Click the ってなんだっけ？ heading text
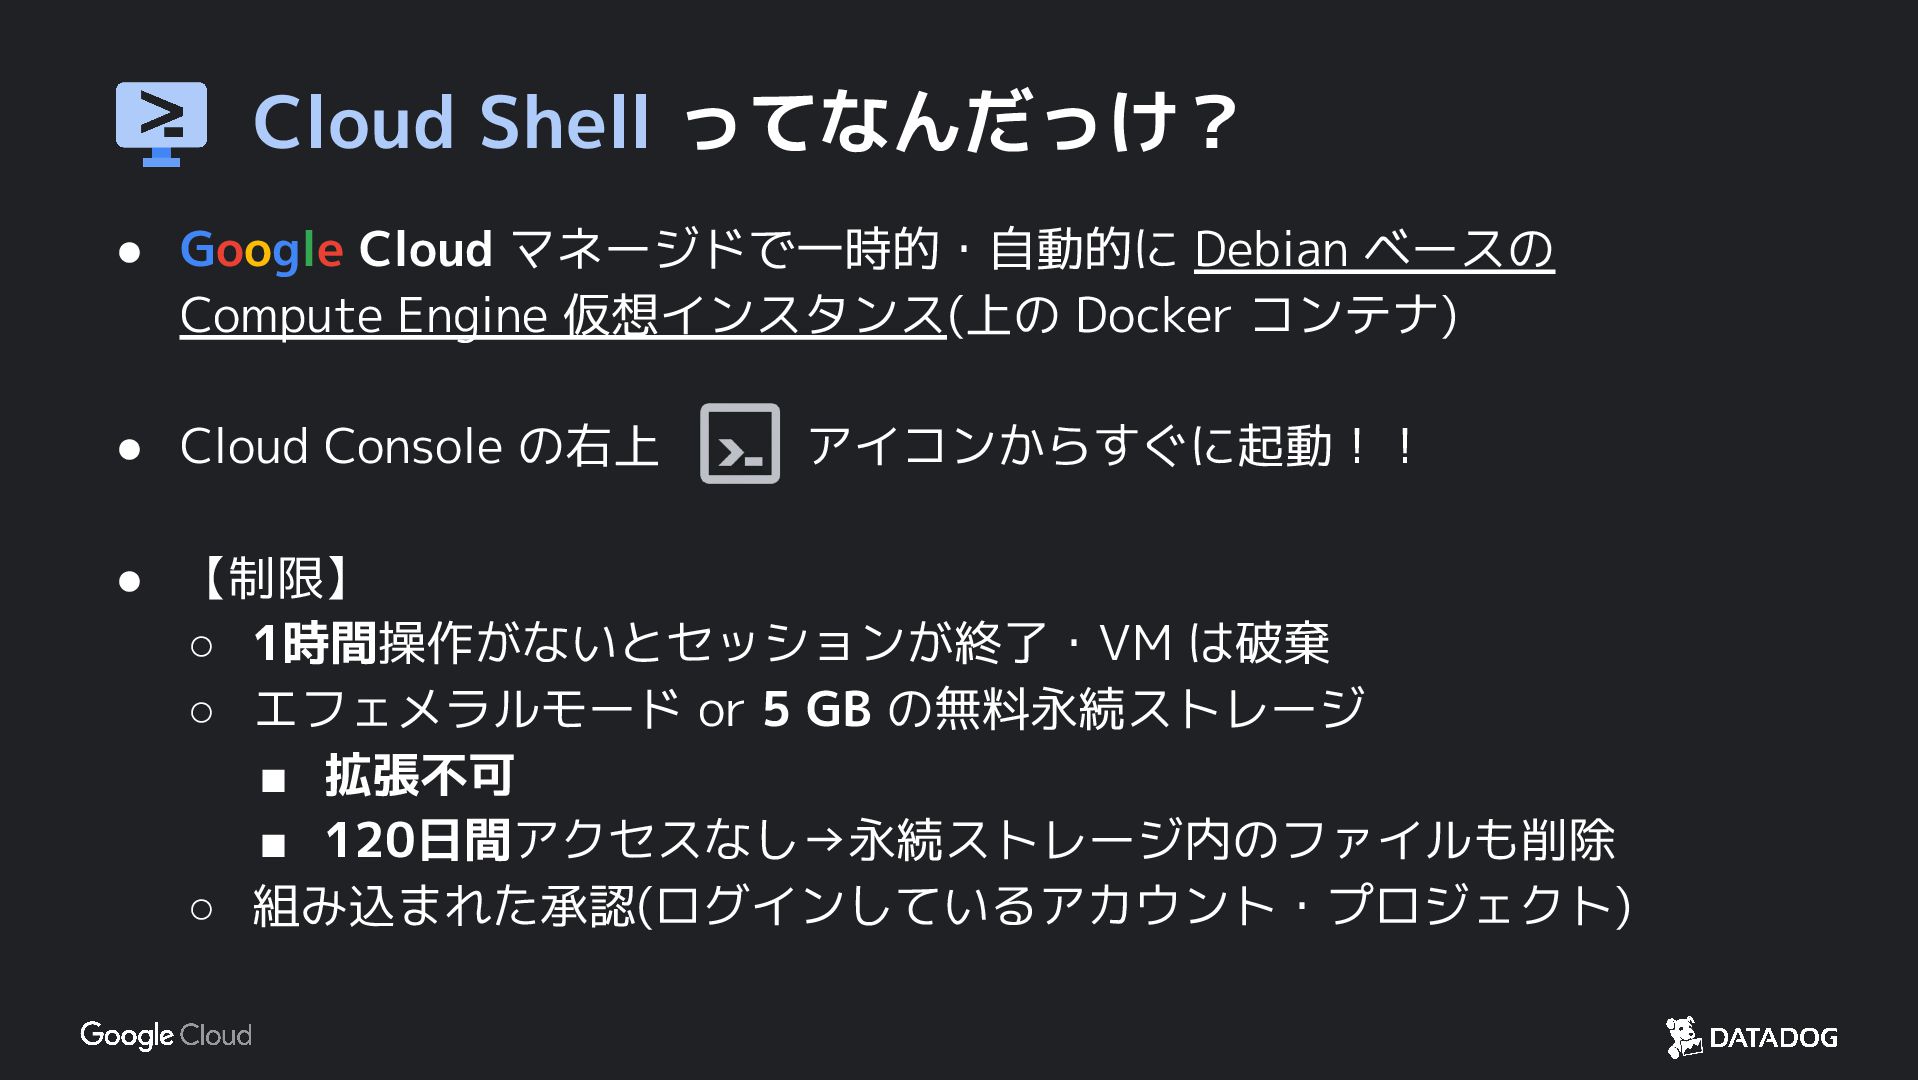 tap(961, 123)
